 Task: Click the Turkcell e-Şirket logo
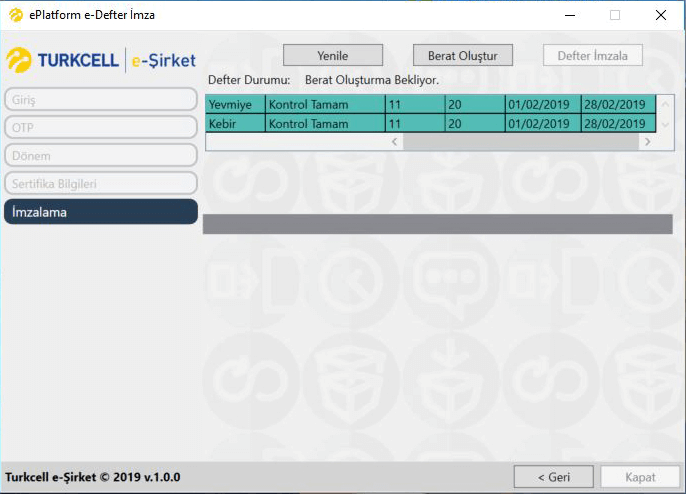(x=101, y=60)
